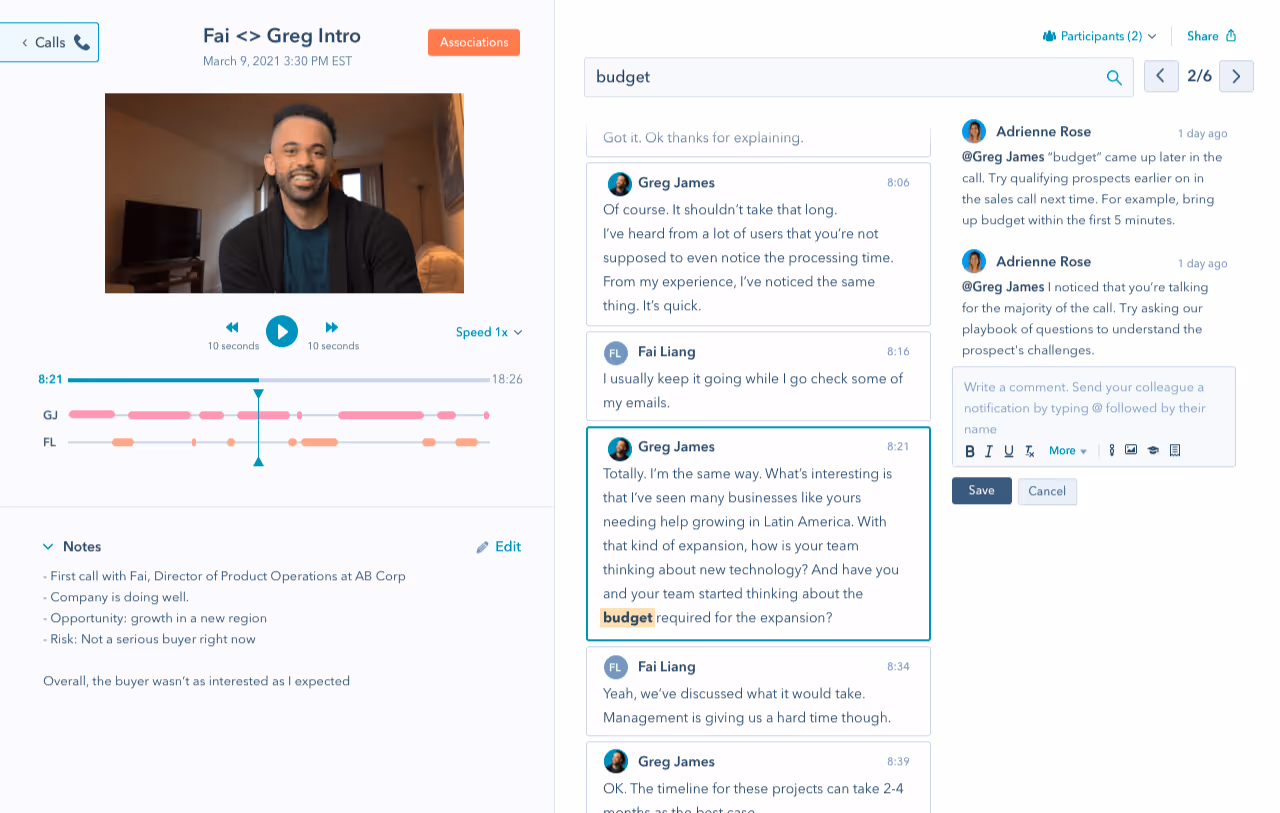
Task: Go back to the Calls list
Action: tap(49, 42)
